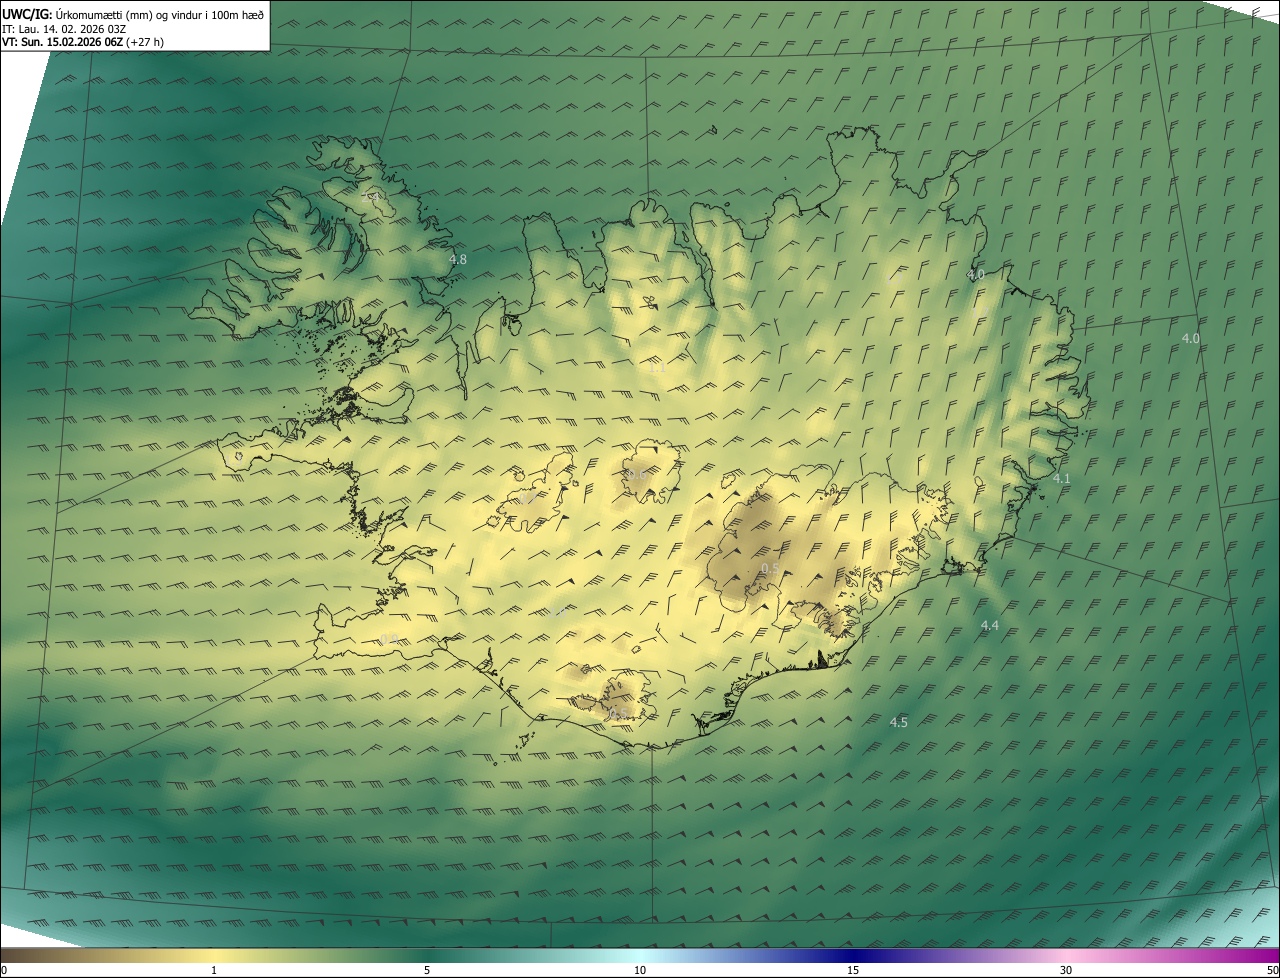Click the valid time 'VT: Sun. 15.02.2026 06Z (+27 h)'
Image resolution: width=1280 pixels, height=978 pixels.
coord(83,42)
